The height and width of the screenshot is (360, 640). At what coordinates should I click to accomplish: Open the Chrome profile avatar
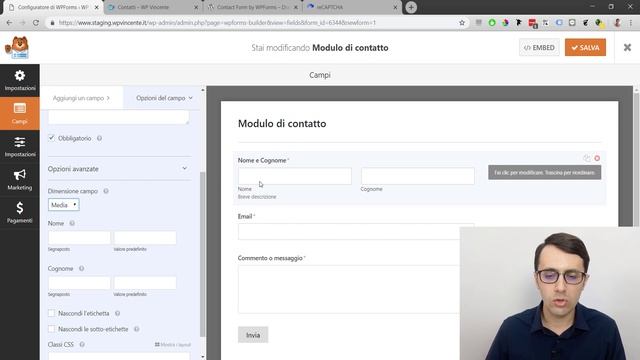(x=617, y=23)
